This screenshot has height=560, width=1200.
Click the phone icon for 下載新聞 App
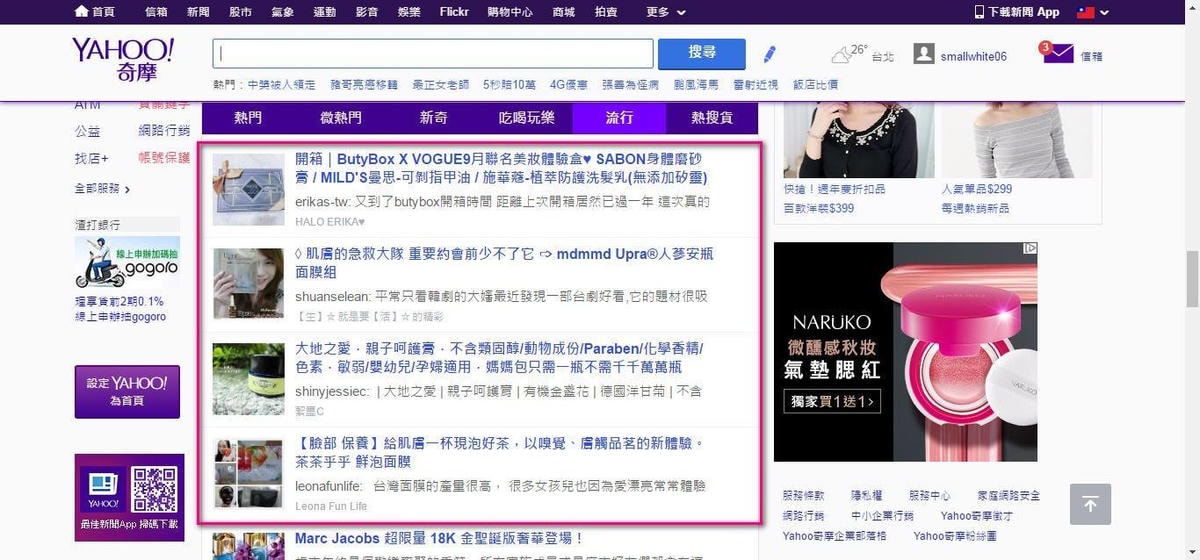[980, 12]
